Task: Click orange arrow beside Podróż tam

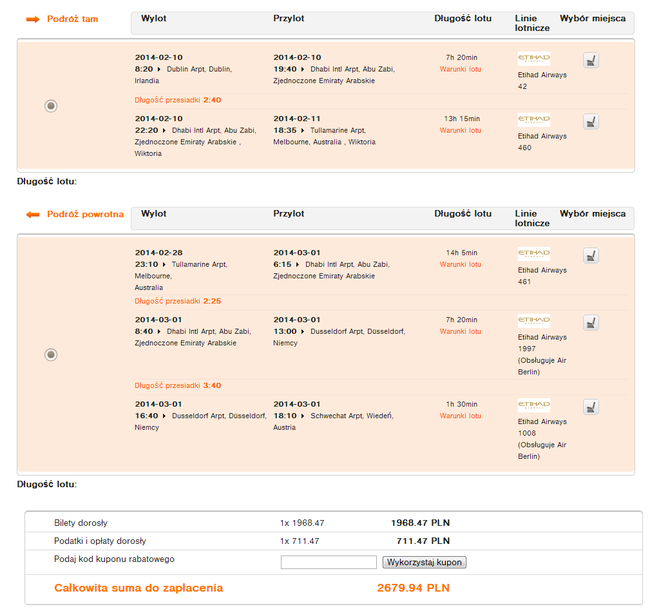Action: coord(33,19)
